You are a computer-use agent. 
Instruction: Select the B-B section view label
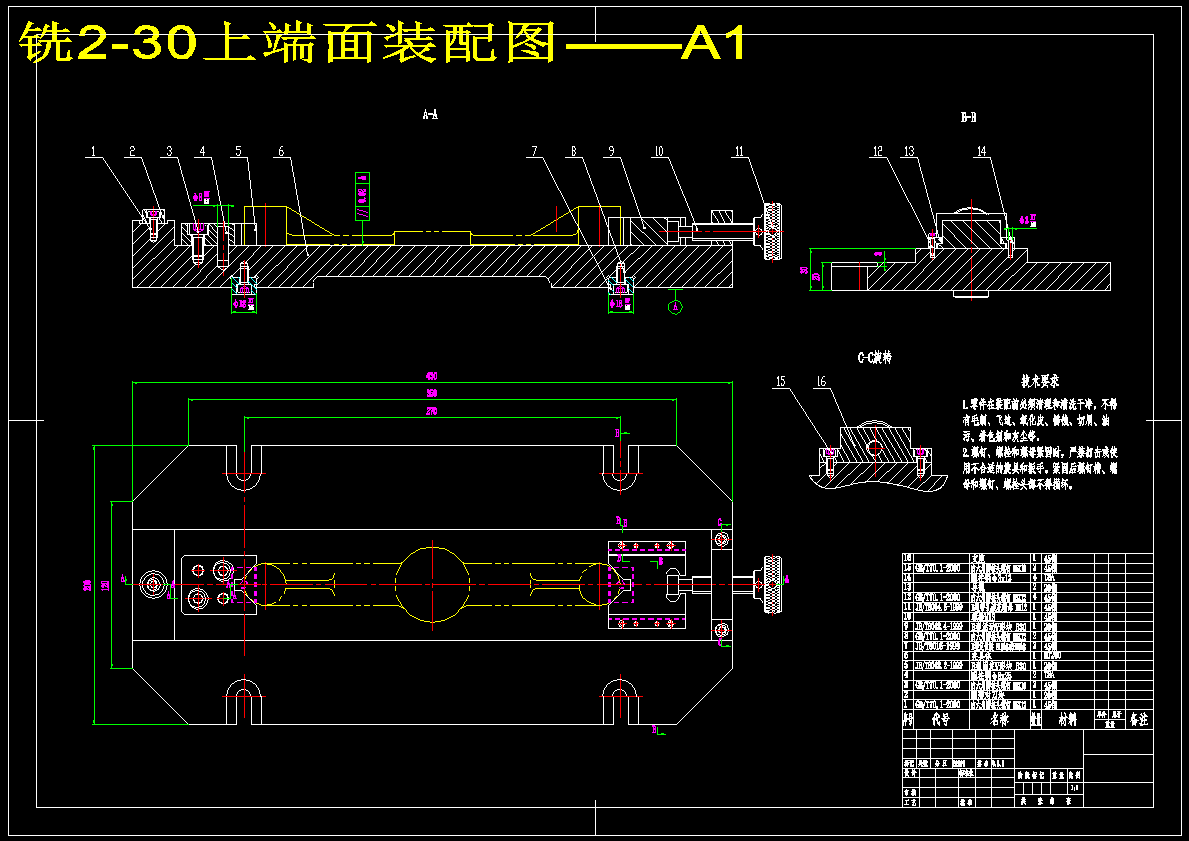click(968, 118)
